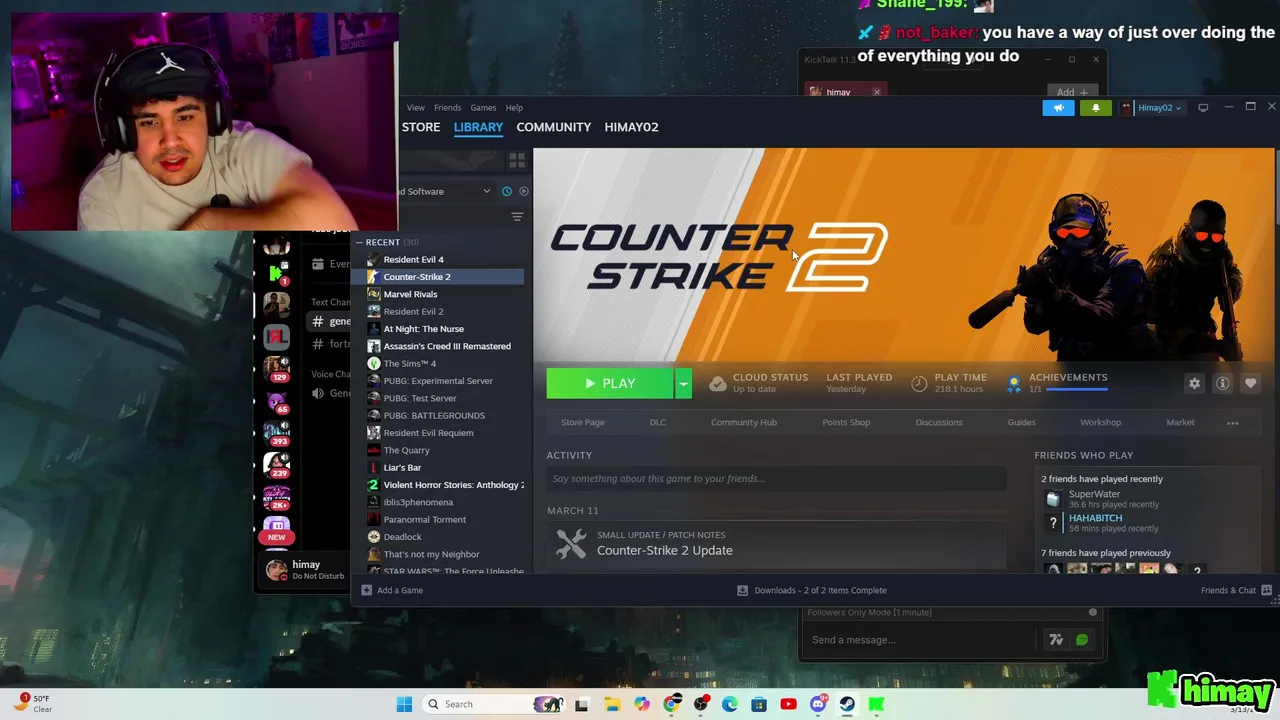Screen dimensions: 1280x720
Task: Open the Market link
Action: pyautogui.click(x=1180, y=422)
